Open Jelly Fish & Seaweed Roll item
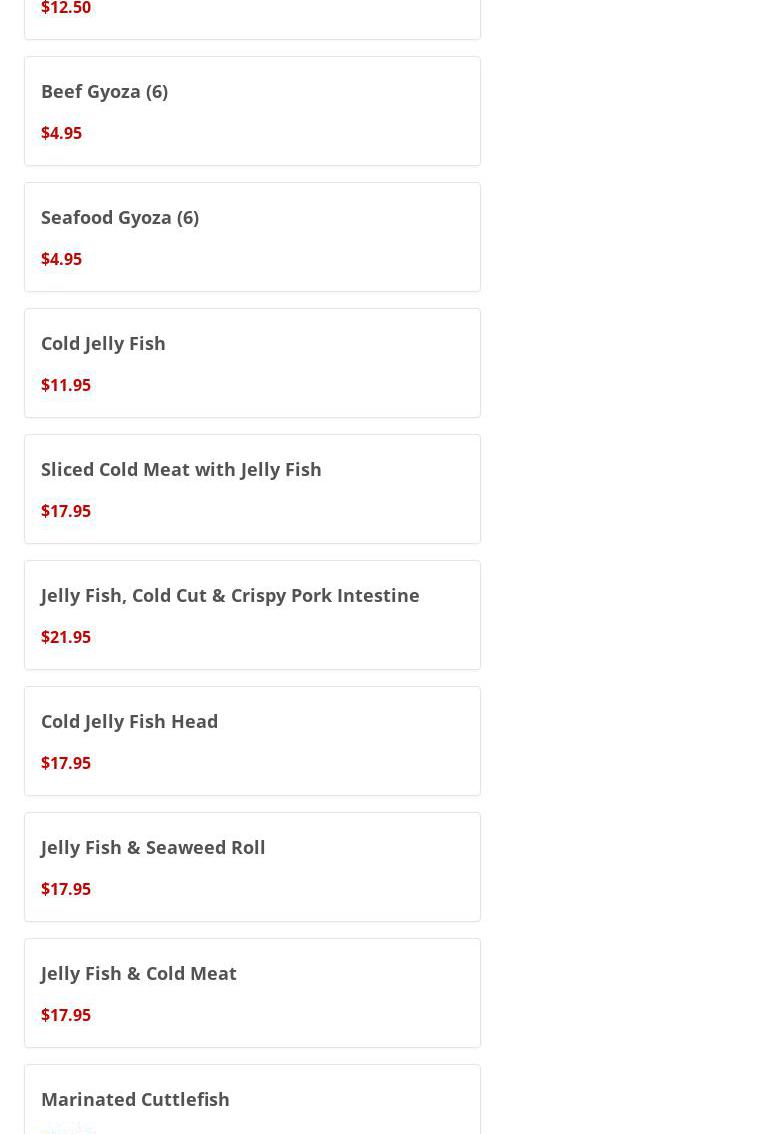 pyautogui.click(x=153, y=847)
